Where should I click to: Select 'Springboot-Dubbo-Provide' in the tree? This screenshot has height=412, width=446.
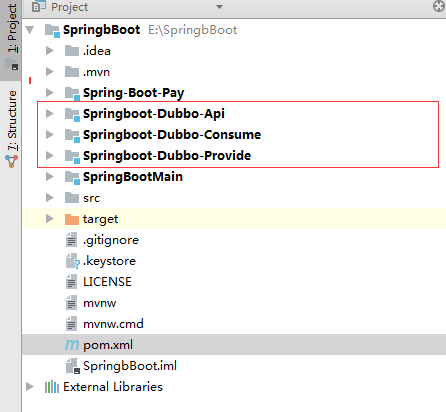(x=167, y=156)
